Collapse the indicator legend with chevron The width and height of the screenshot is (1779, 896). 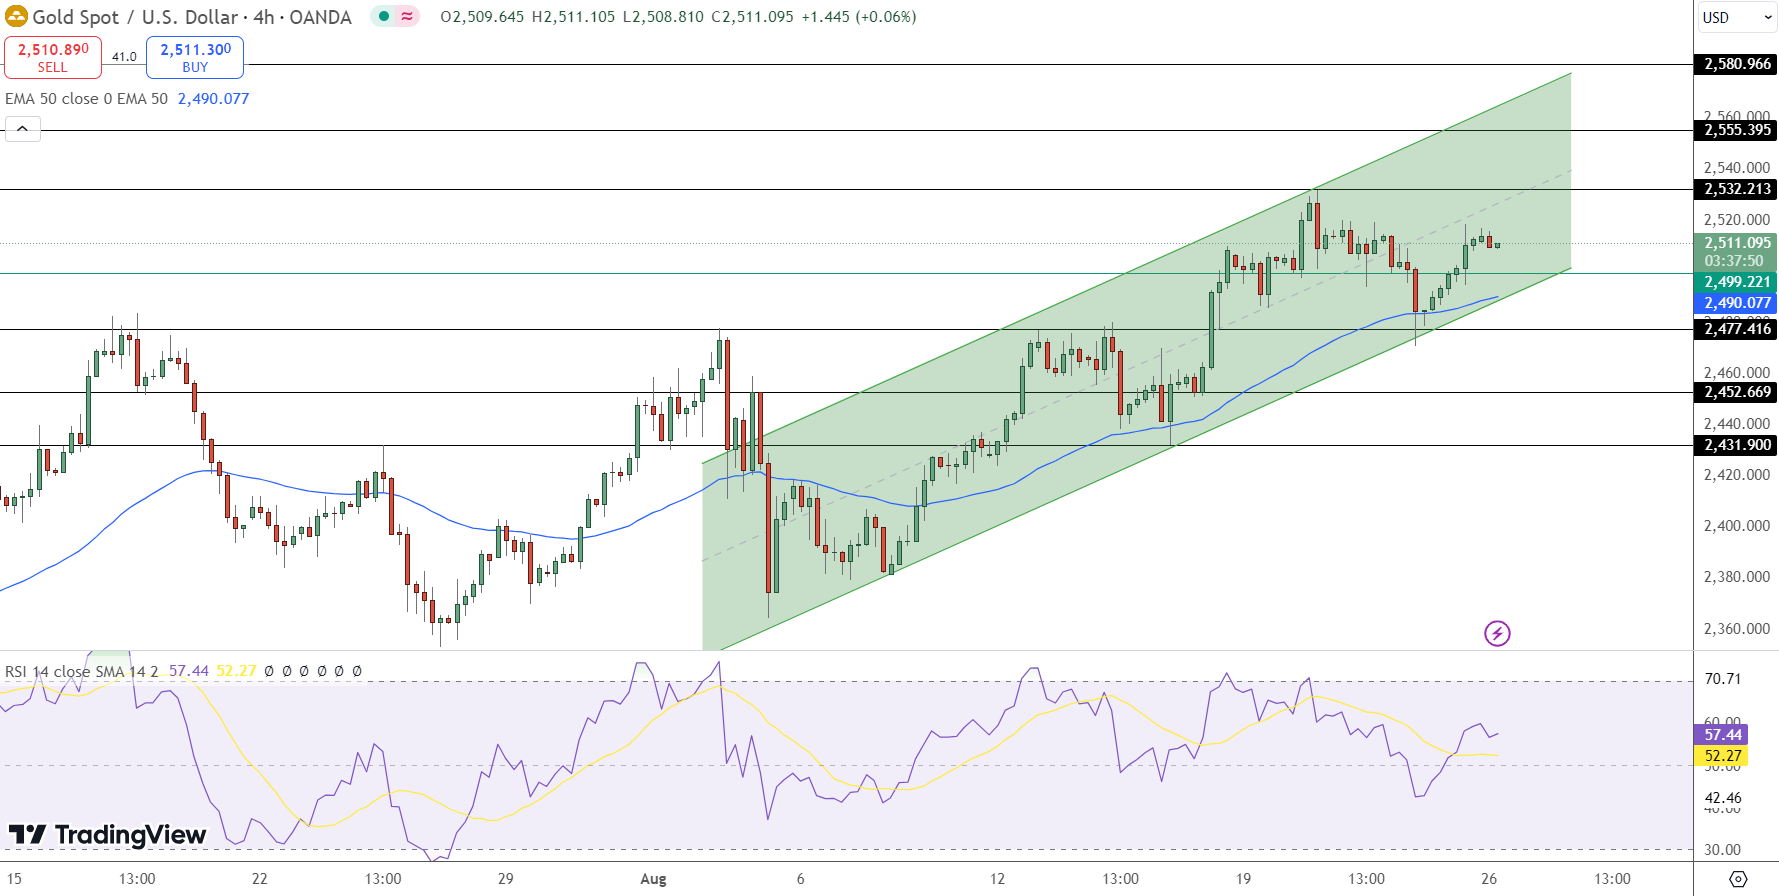23,129
